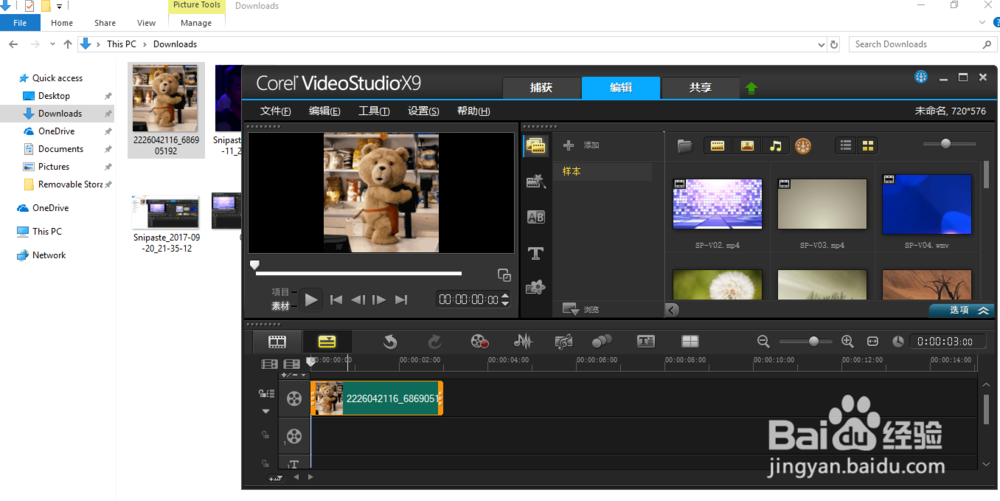Viewport: 1000px width, 501px height.
Task: Toggle show audio files filter in library
Action: 776,146
